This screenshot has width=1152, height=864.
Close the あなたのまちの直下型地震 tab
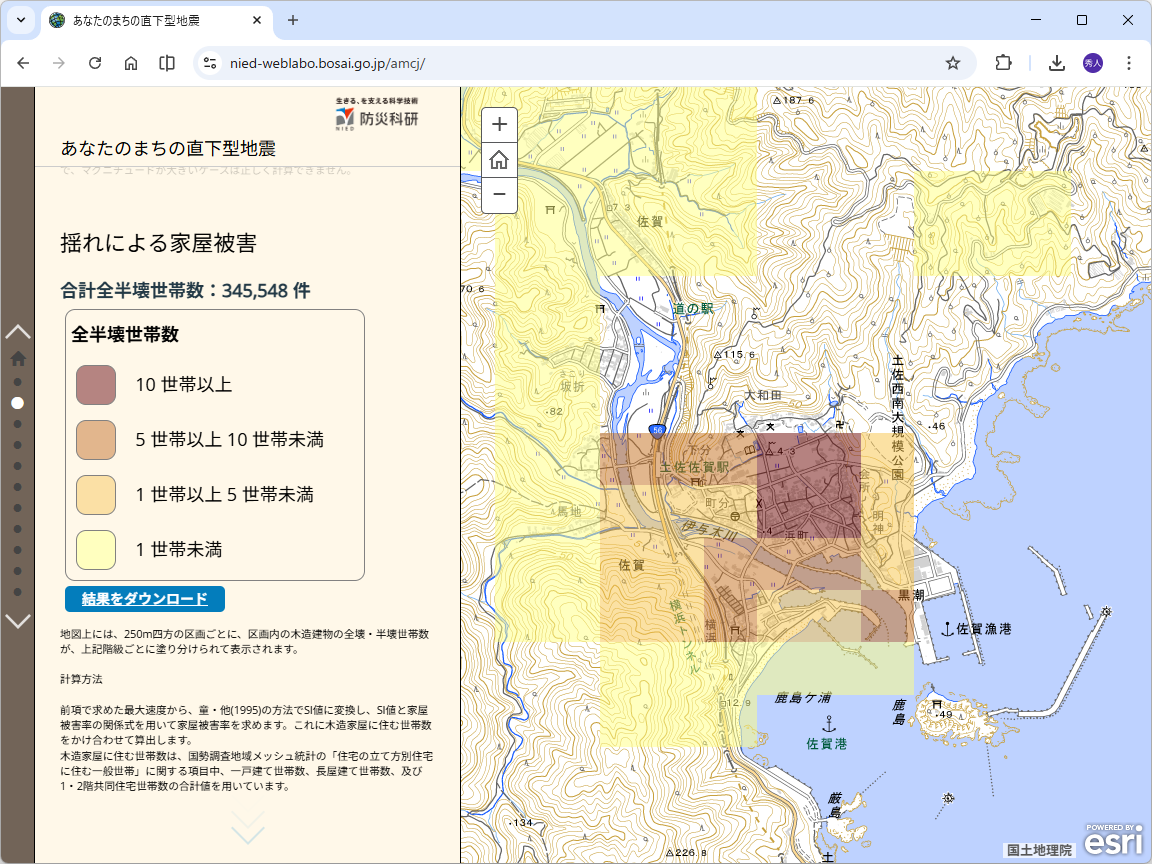point(257,21)
